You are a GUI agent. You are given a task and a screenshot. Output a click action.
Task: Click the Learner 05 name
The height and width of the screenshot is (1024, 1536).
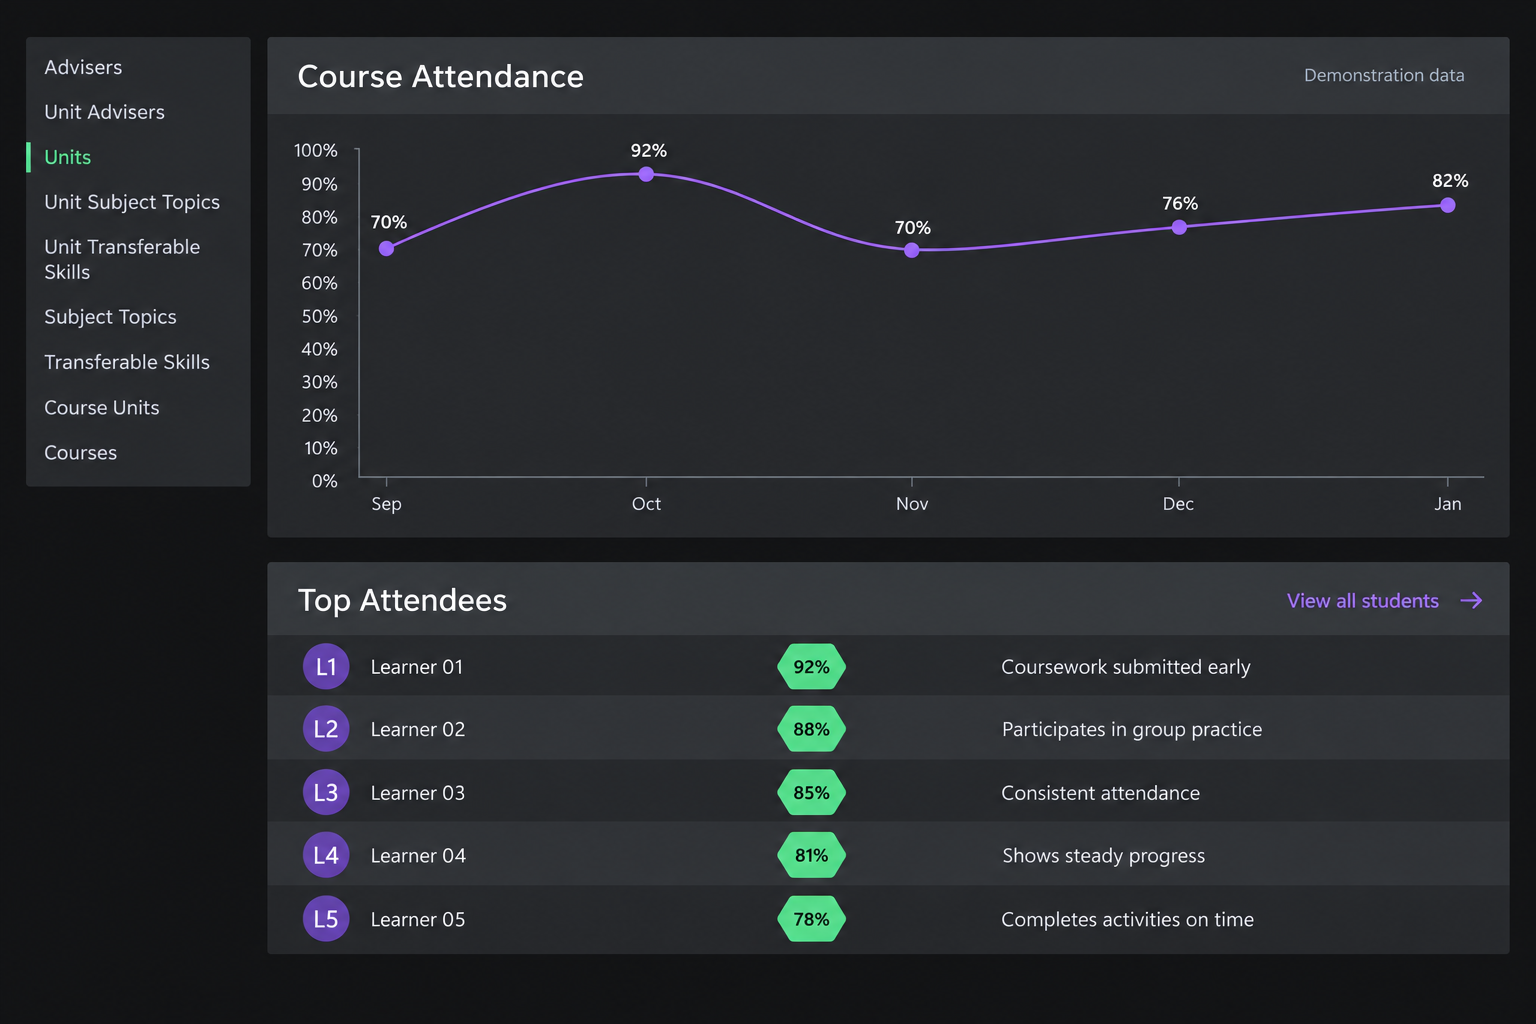[x=418, y=919]
